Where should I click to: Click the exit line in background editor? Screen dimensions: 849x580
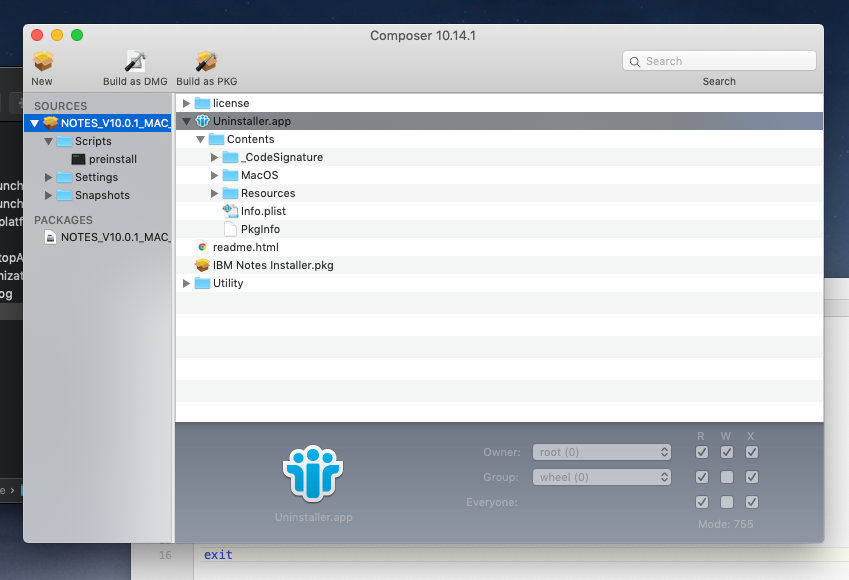point(218,555)
